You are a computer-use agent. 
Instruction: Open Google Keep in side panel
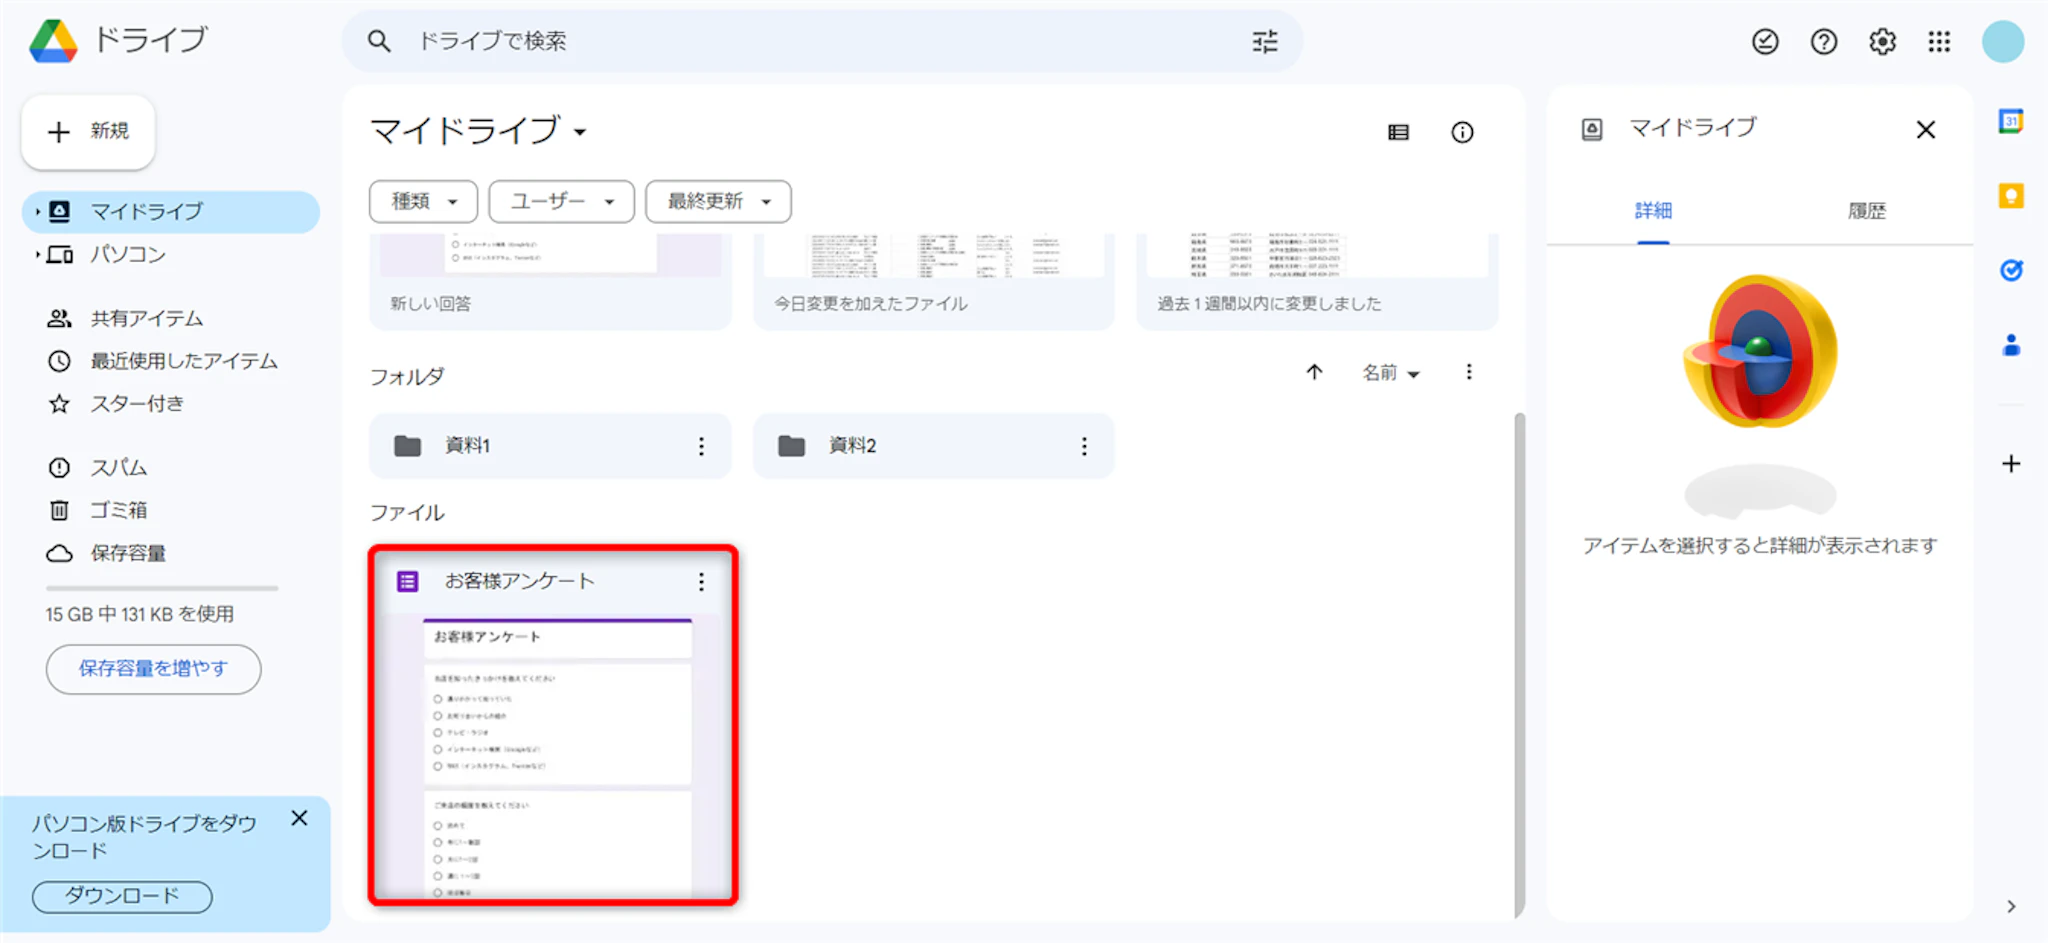point(2010,196)
